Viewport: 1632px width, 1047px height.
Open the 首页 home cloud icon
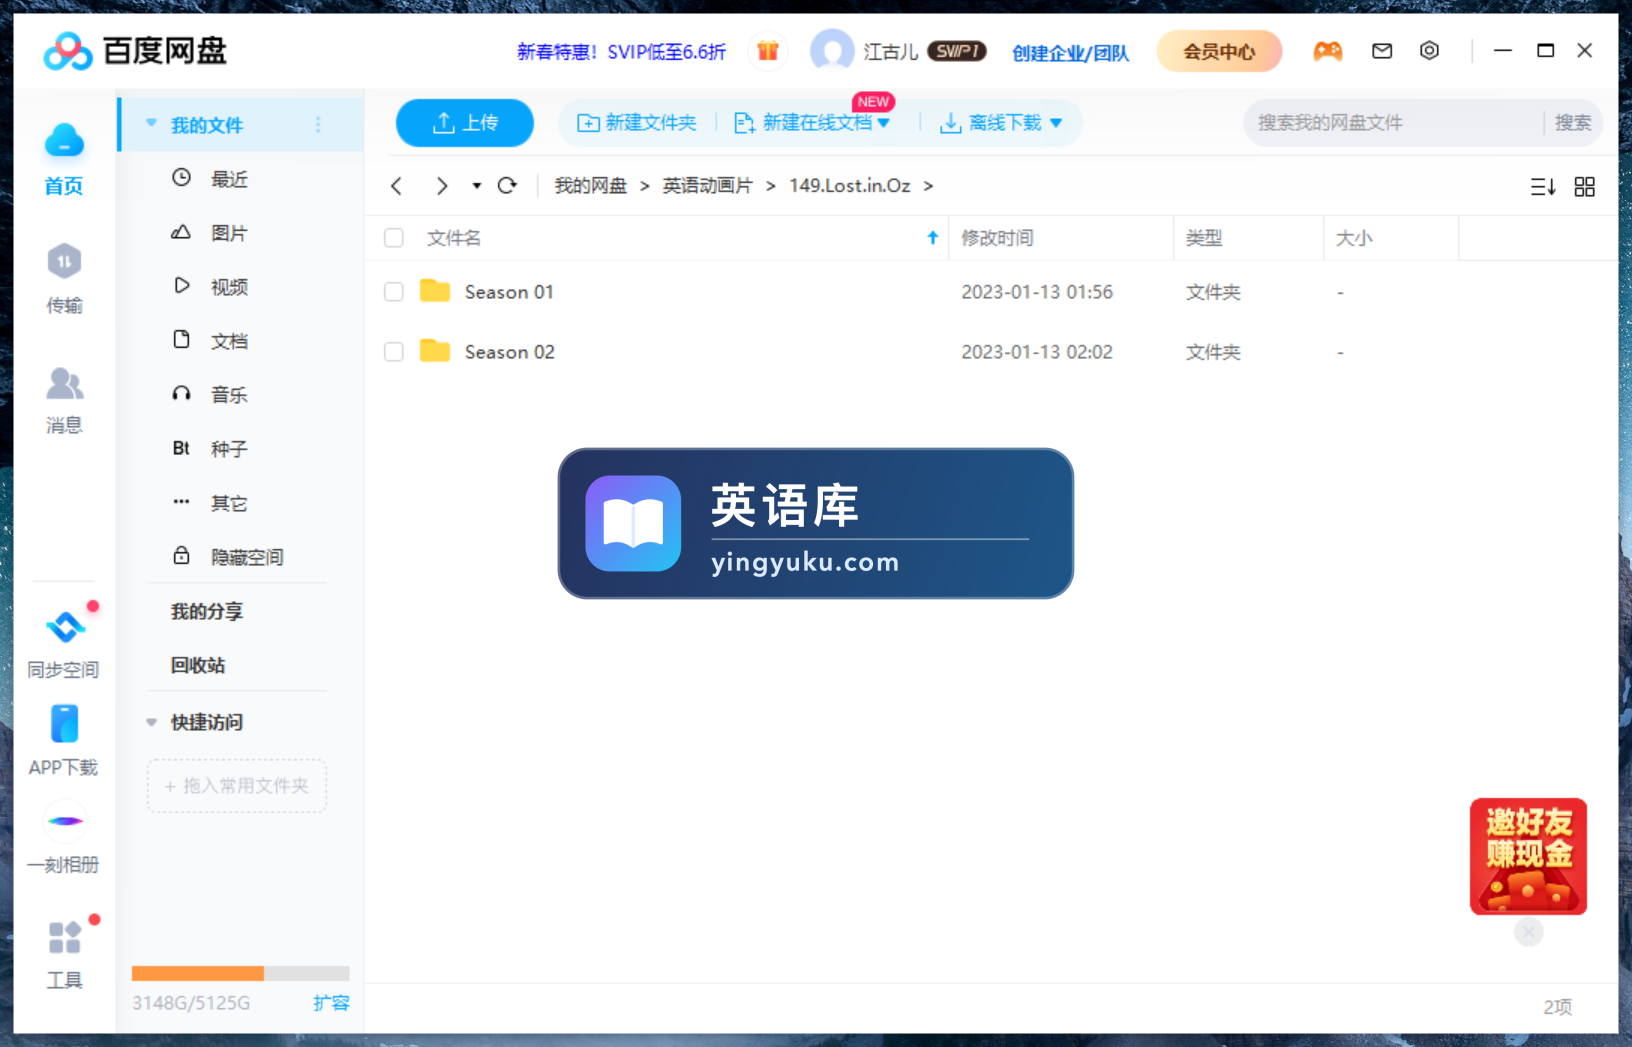pos(64,141)
